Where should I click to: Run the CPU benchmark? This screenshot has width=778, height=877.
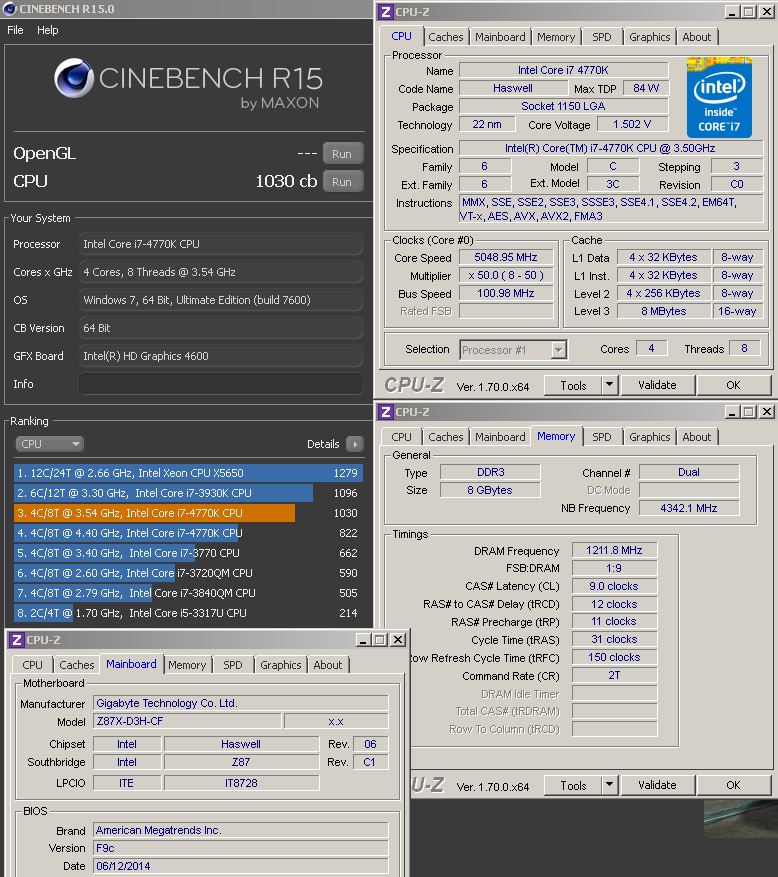pos(342,182)
